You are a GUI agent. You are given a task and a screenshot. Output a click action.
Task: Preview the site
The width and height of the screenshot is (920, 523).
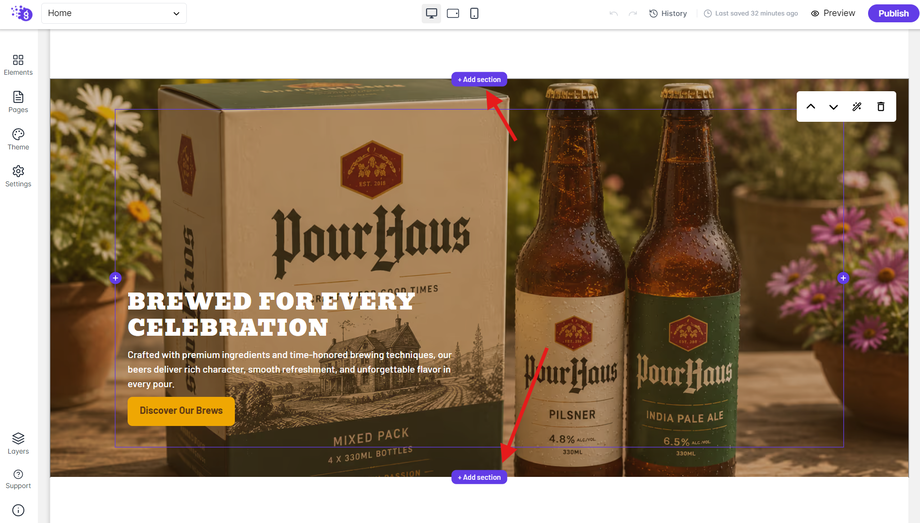pyautogui.click(x=833, y=14)
